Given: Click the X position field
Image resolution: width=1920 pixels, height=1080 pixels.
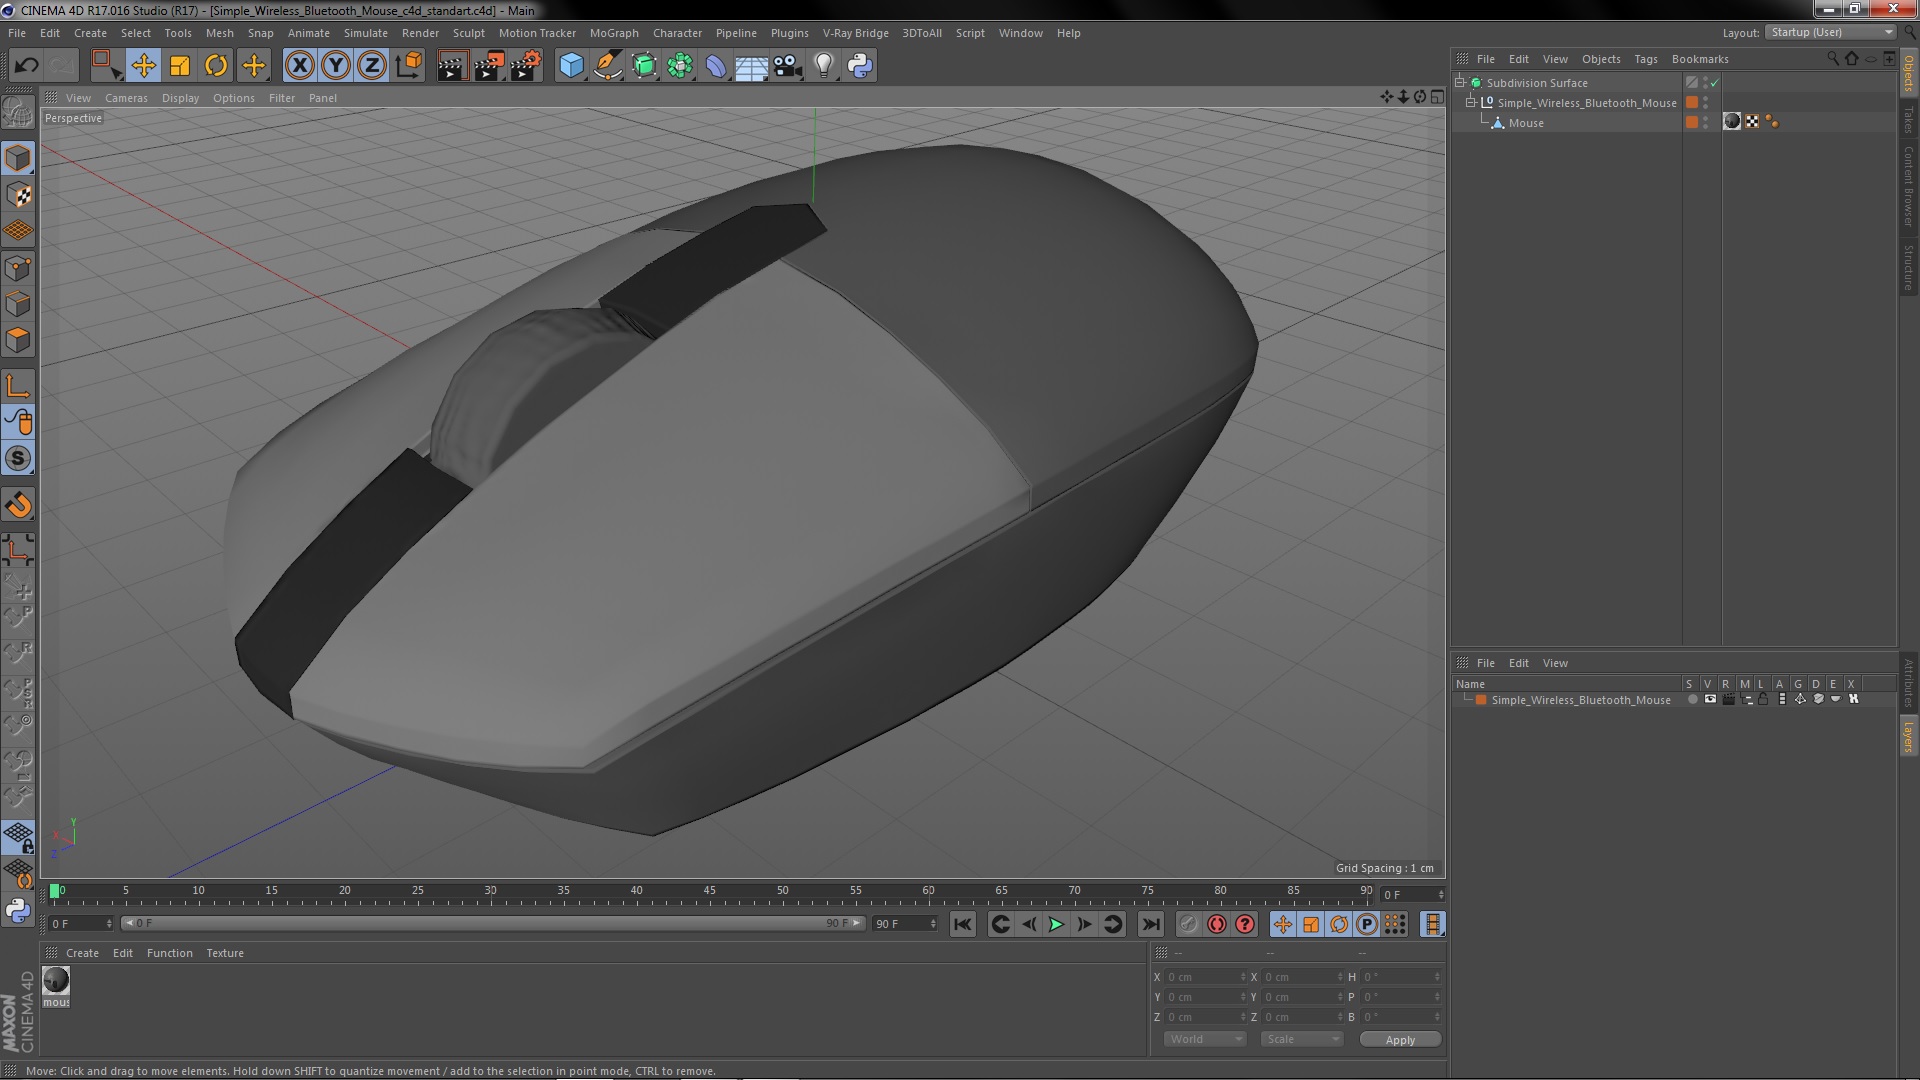Looking at the screenshot, I should 1206,977.
